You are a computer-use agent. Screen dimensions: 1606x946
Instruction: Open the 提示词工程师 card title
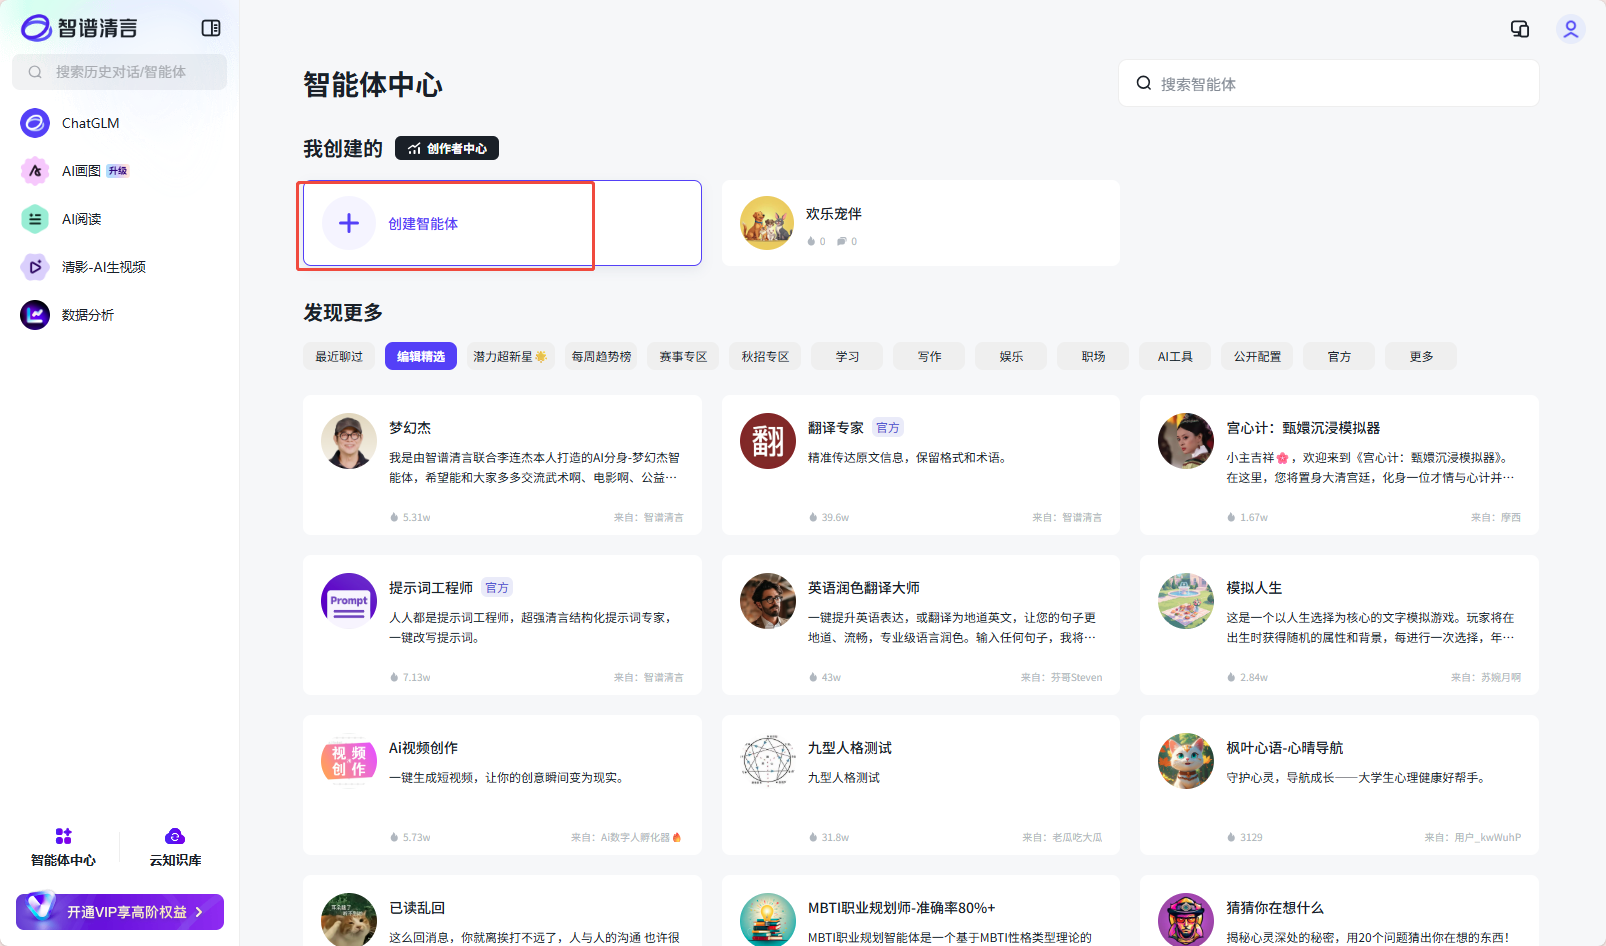[x=431, y=588]
